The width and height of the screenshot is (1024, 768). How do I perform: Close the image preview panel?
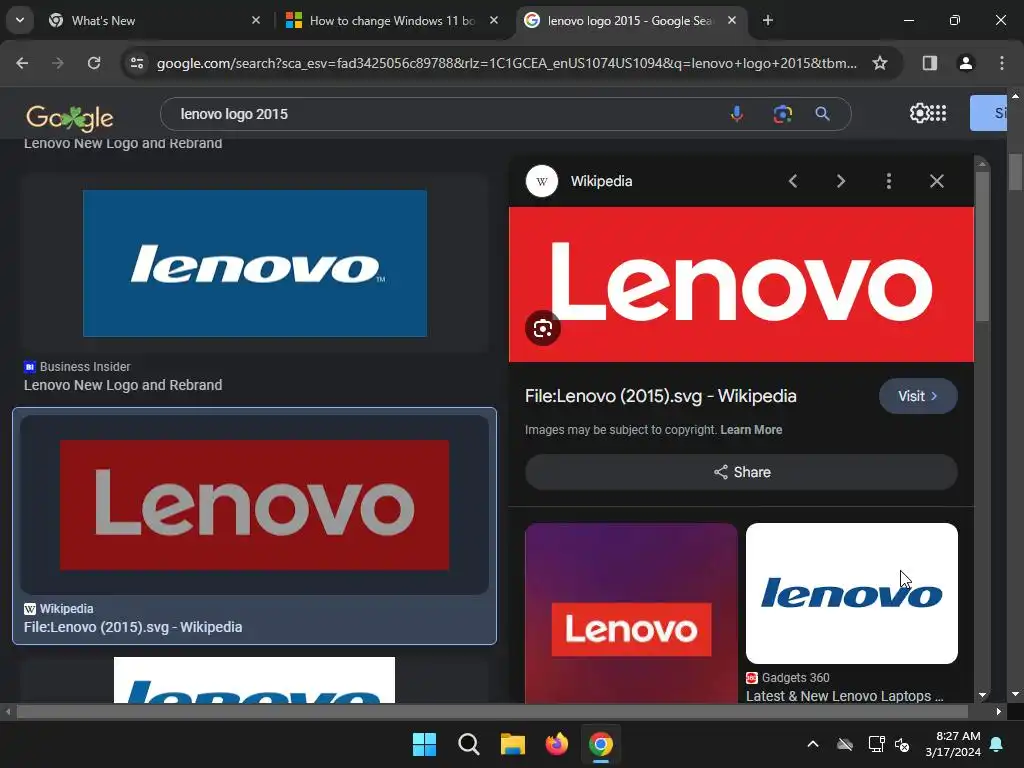click(x=936, y=181)
